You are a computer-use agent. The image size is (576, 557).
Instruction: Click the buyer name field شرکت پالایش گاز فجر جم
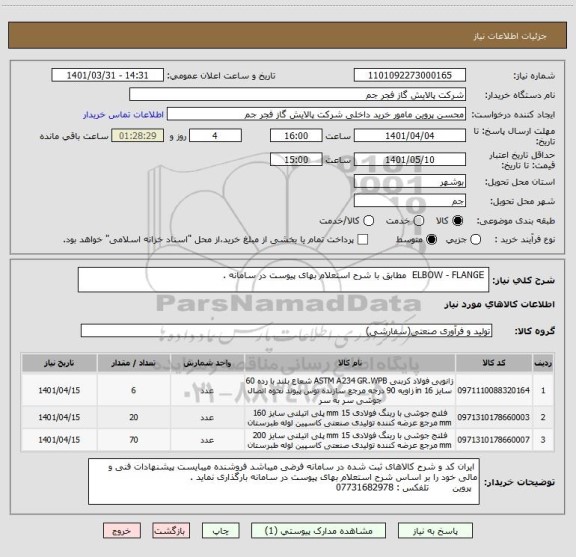[297, 95]
